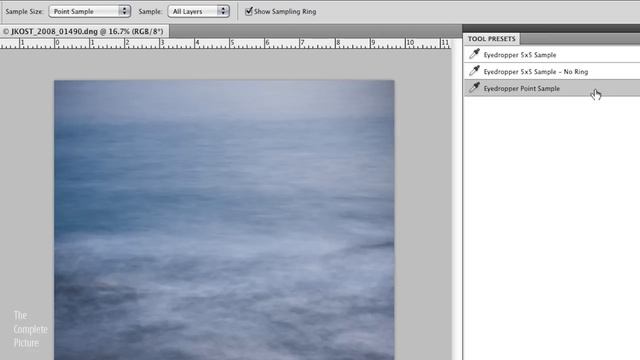Select Eyedropper Point Sample preset label

click(x=522, y=88)
